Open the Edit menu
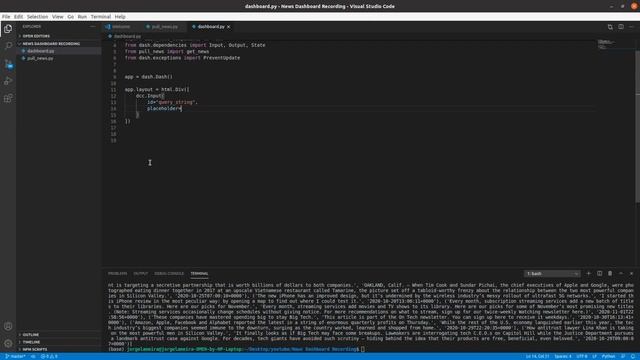 (19, 17)
